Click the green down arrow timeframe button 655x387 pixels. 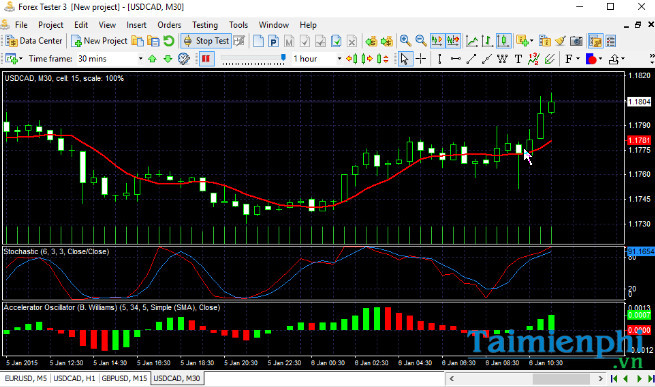pos(168,59)
